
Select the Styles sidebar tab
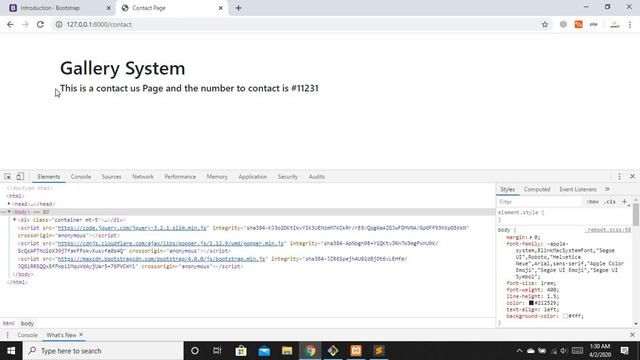click(507, 189)
